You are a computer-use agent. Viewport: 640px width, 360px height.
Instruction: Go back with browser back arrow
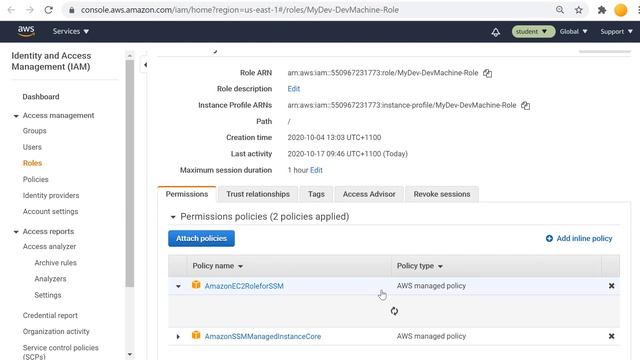[11, 10]
